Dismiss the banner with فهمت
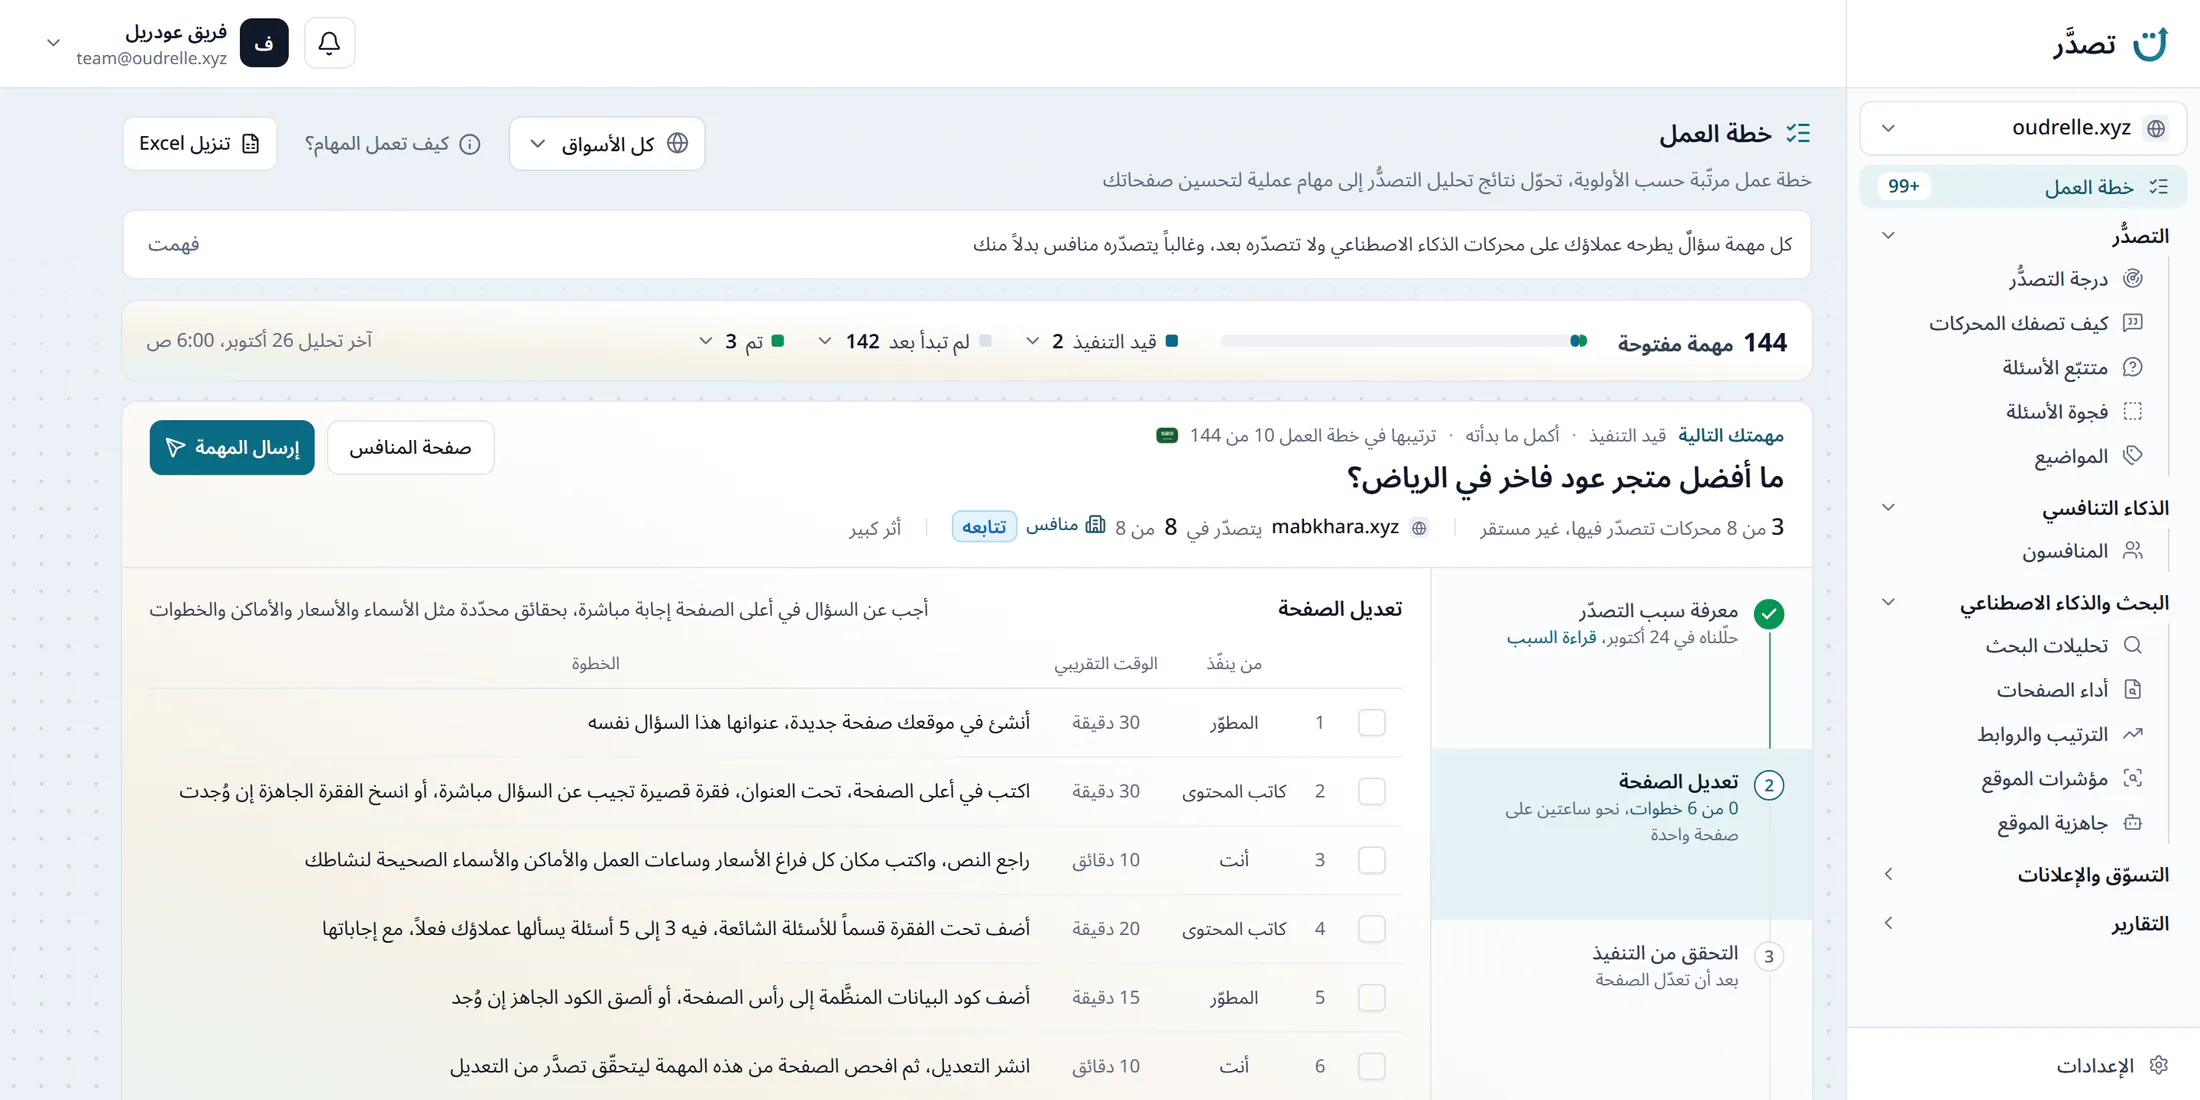The height and width of the screenshot is (1100, 2200). (174, 245)
